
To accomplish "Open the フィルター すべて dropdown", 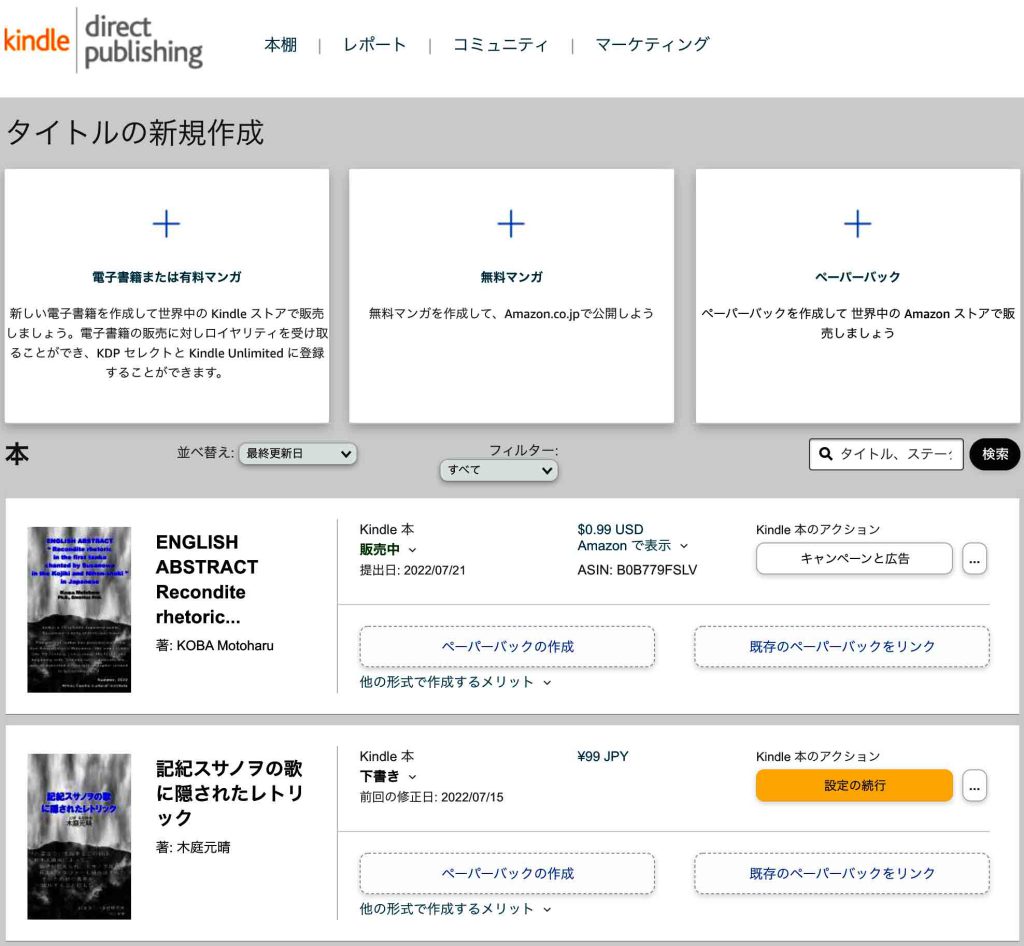I will pyautogui.click(x=499, y=470).
